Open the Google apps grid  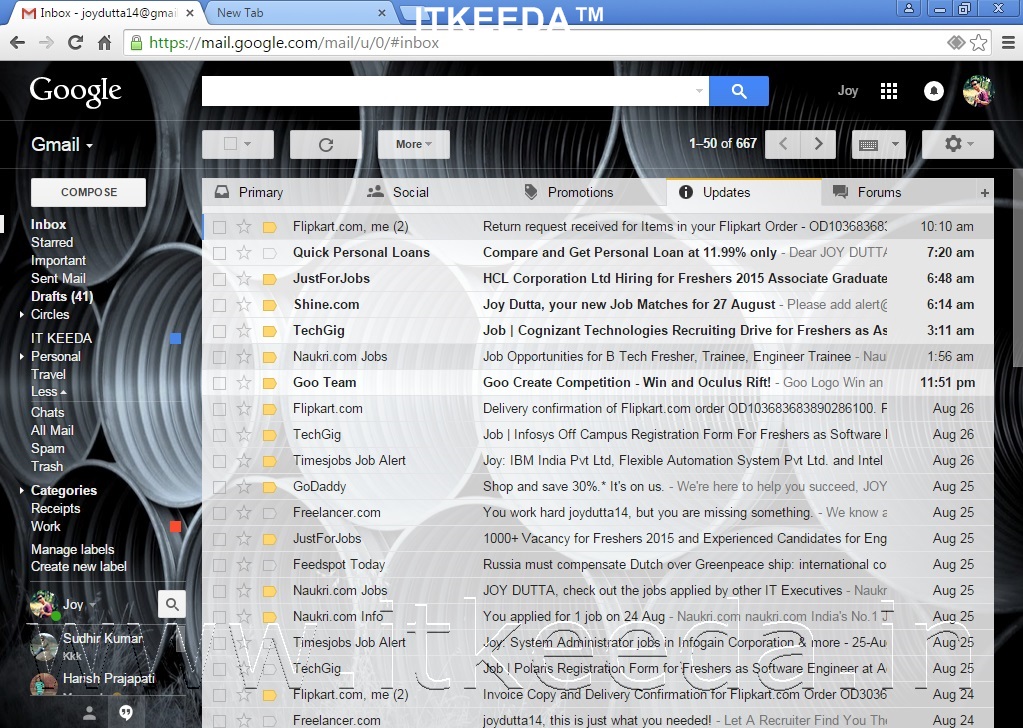coord(889,91)
